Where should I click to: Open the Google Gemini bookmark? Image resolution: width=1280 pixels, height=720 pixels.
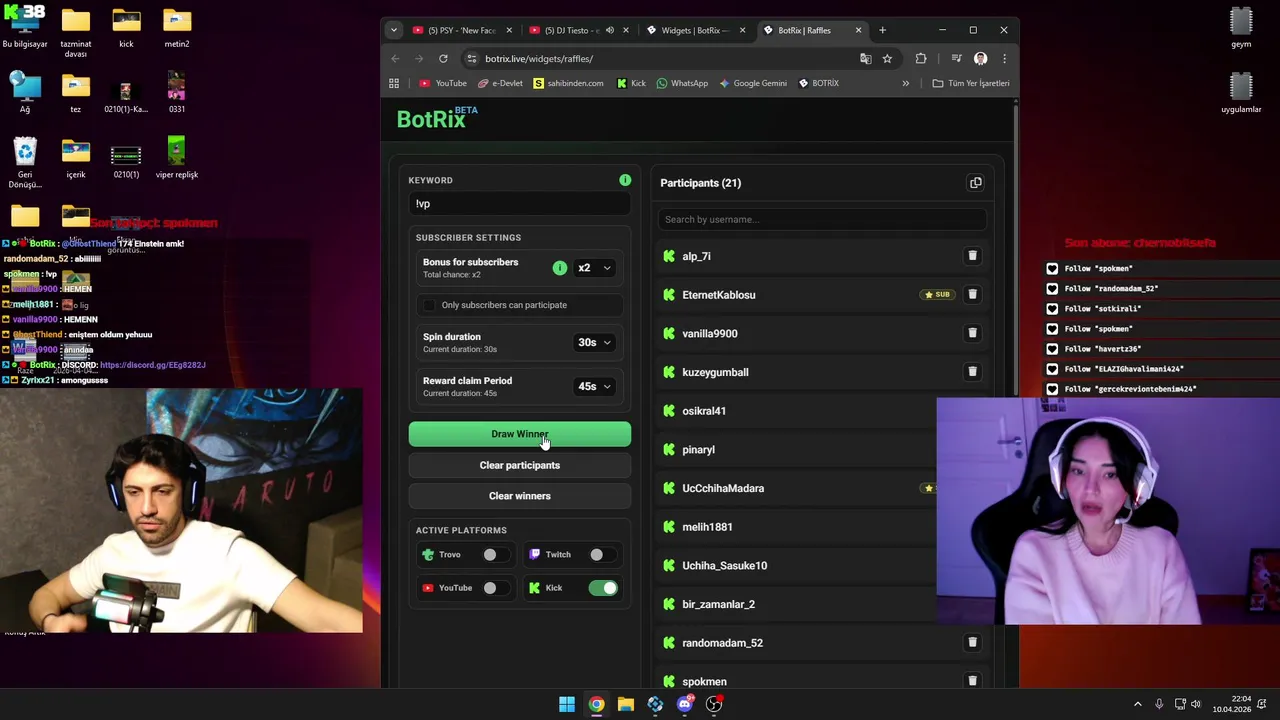coord(753,83)
